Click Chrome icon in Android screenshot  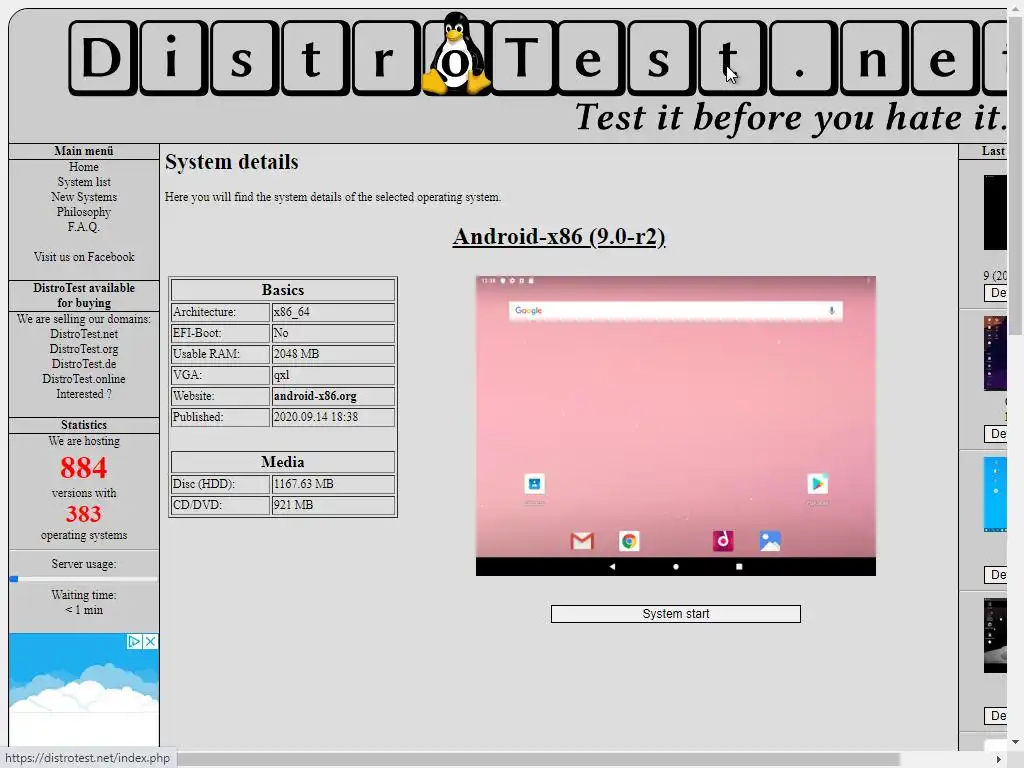pyautogui.click(x=629, y=541)
